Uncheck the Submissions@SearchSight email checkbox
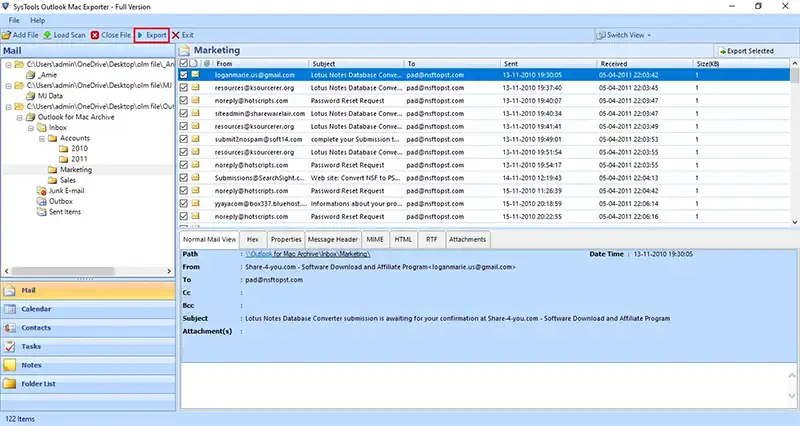The height and width of the screenshot is (426, 800). click(x=184, y=178)
